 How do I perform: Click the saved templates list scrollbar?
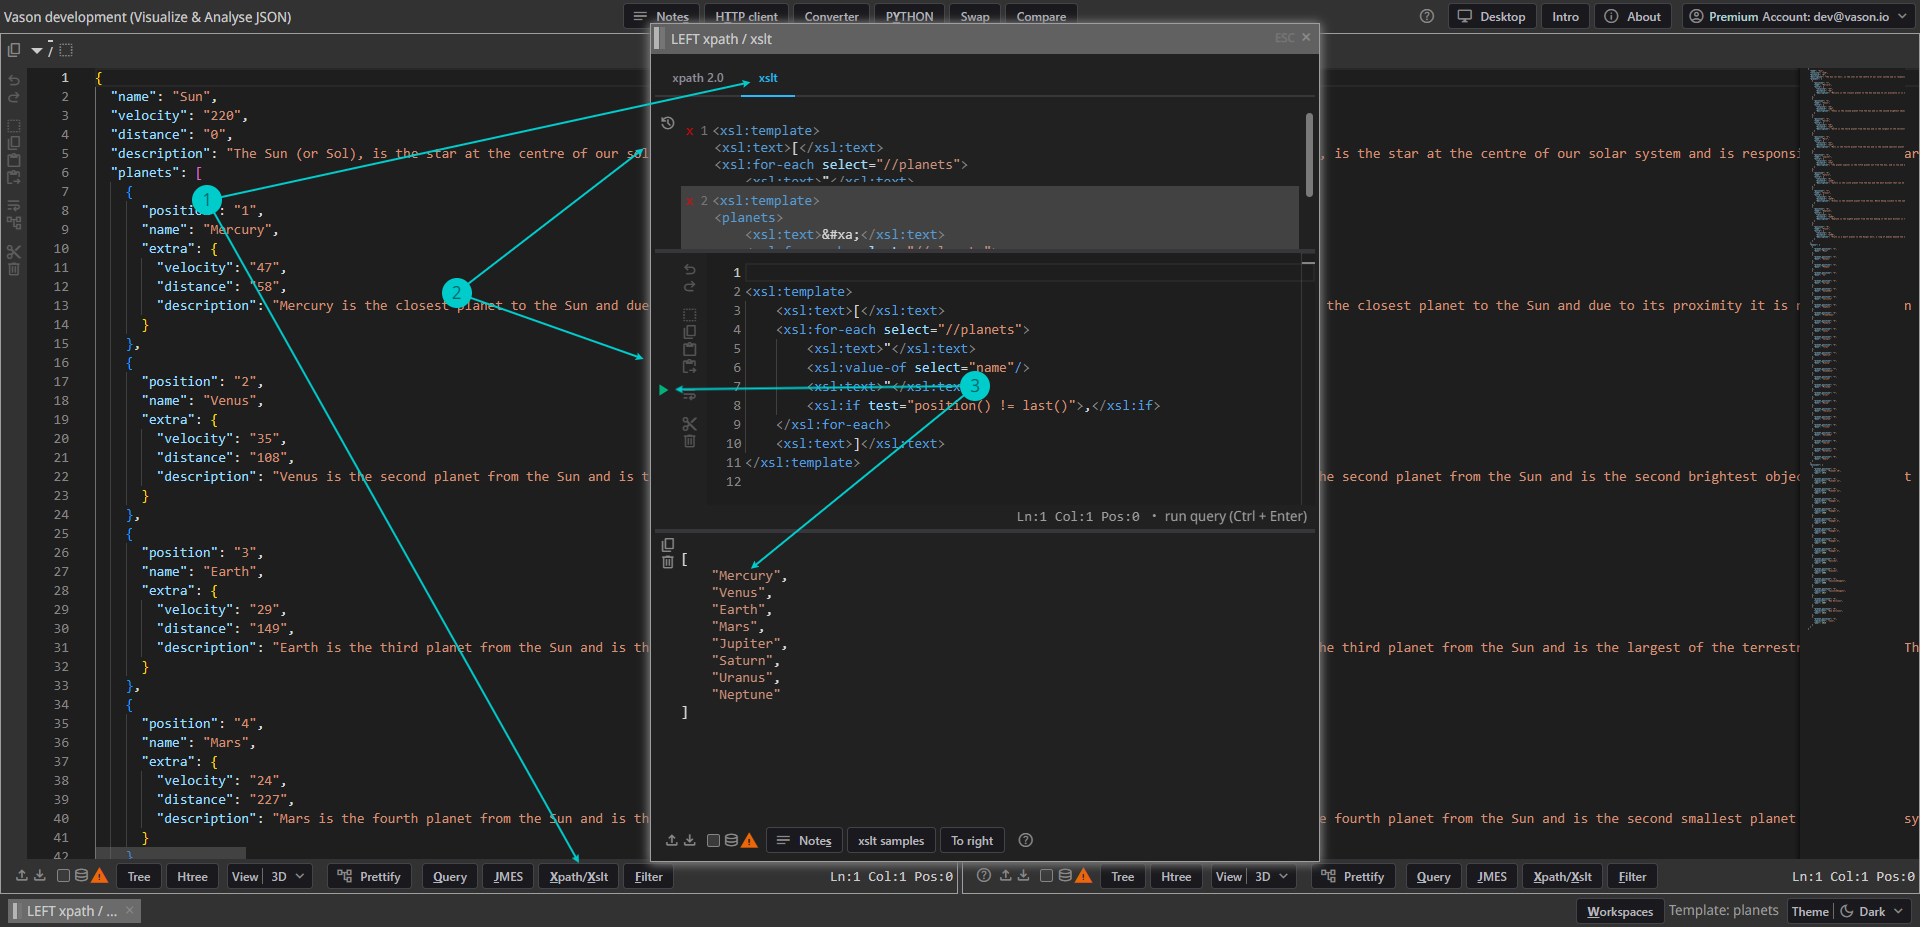pos(1308,155)
